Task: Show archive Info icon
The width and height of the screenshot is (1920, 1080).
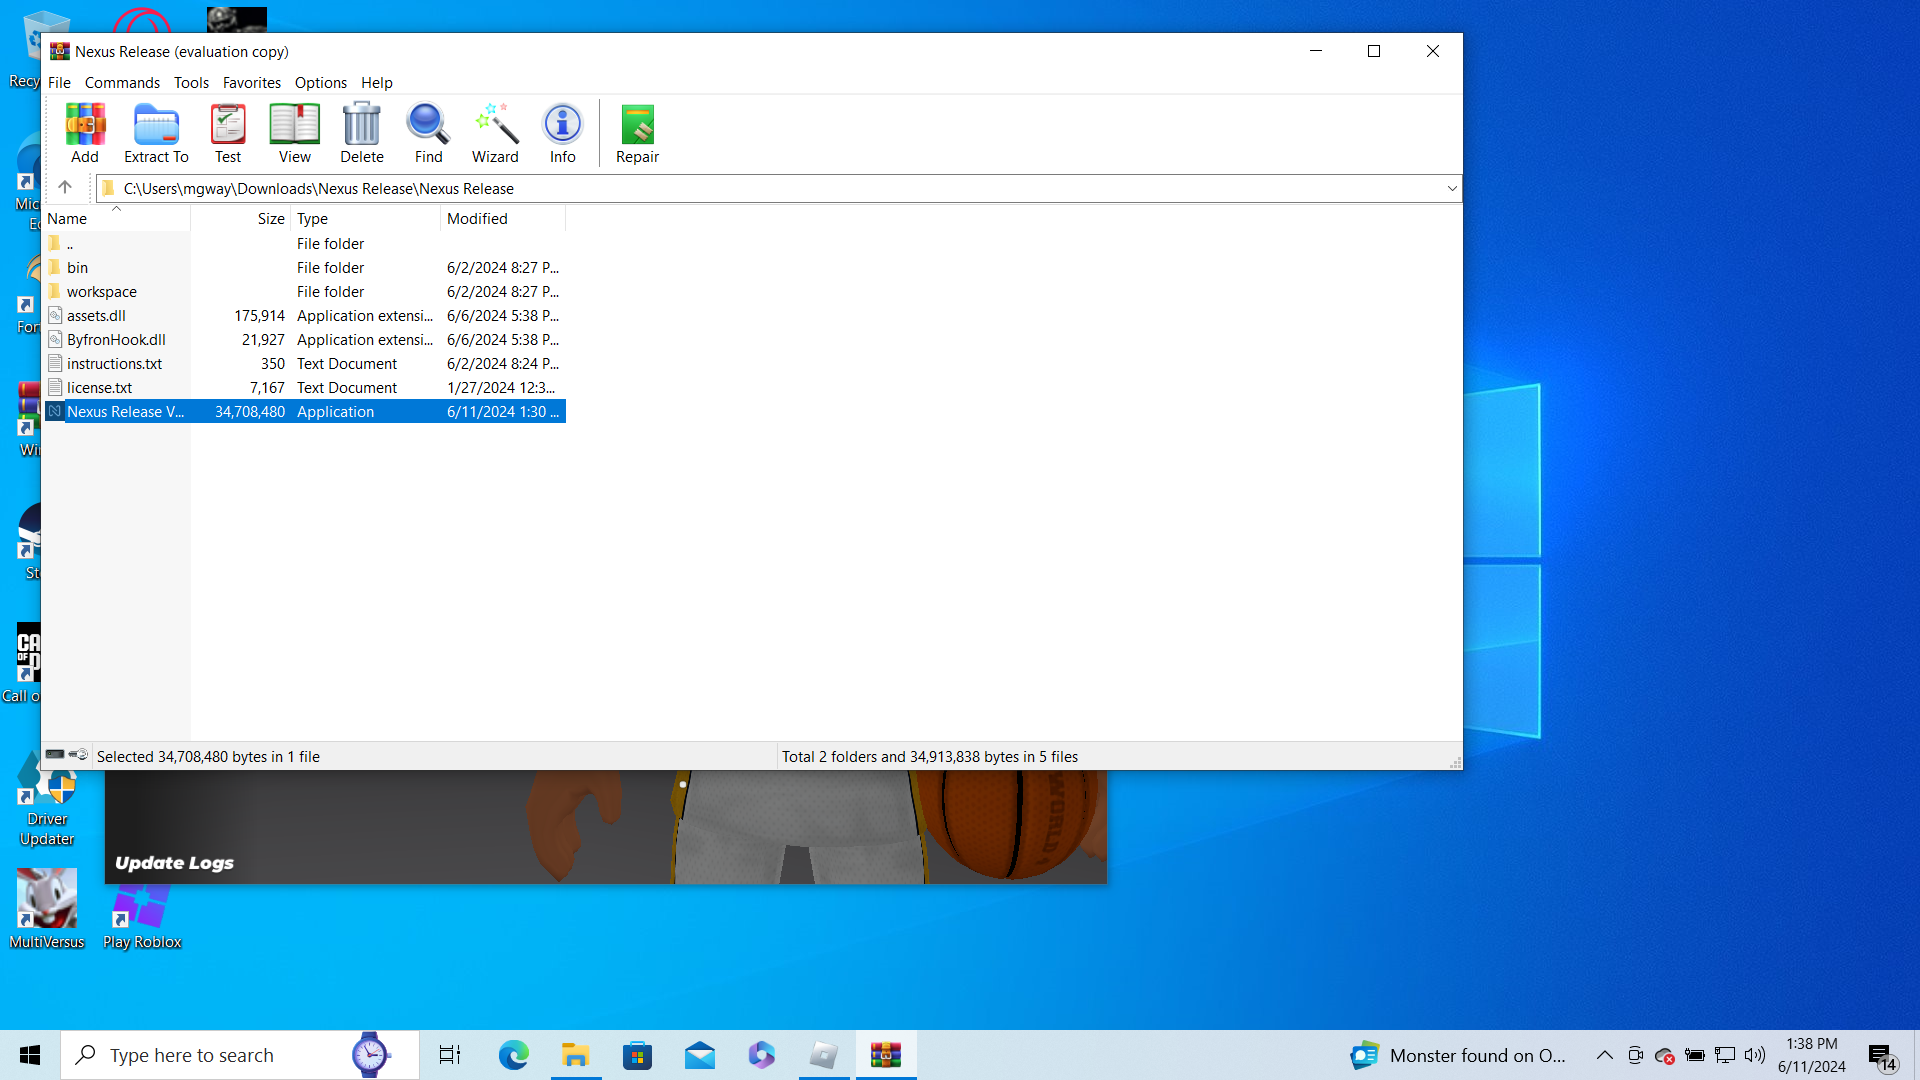Action: coord(562,132)
